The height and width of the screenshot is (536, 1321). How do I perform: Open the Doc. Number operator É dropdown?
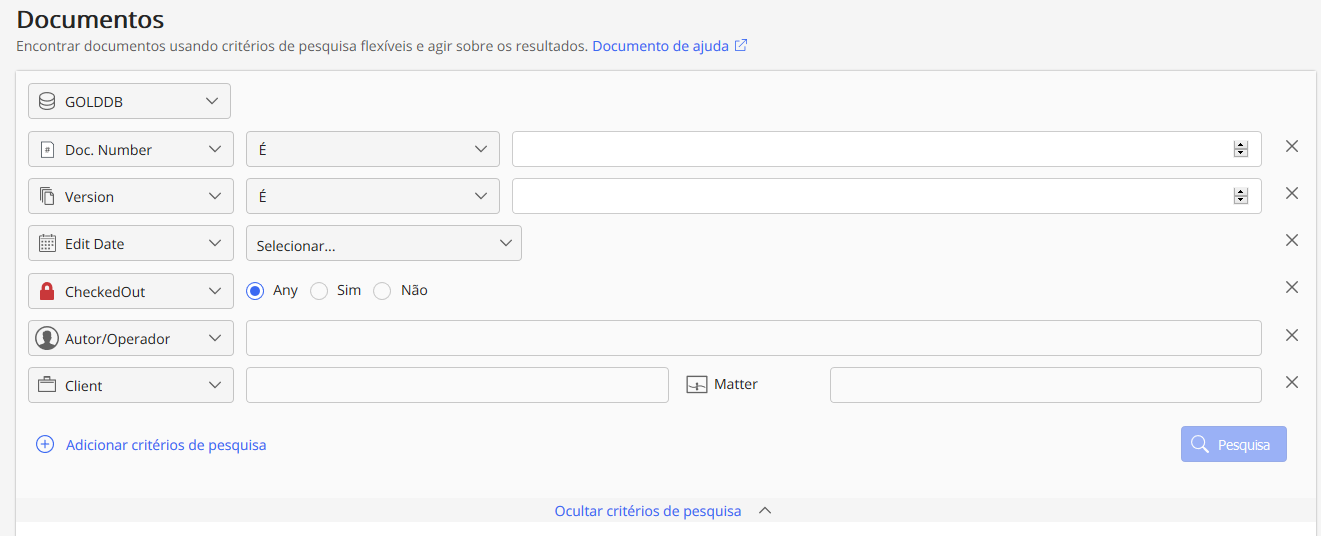[372, 149]
